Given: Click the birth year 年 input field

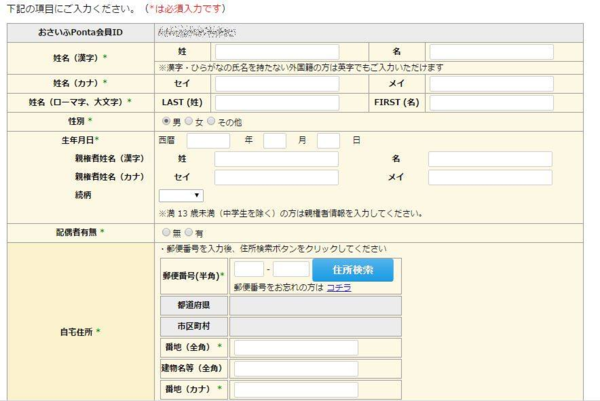Looking at the screenshot, I should point(208,141).
